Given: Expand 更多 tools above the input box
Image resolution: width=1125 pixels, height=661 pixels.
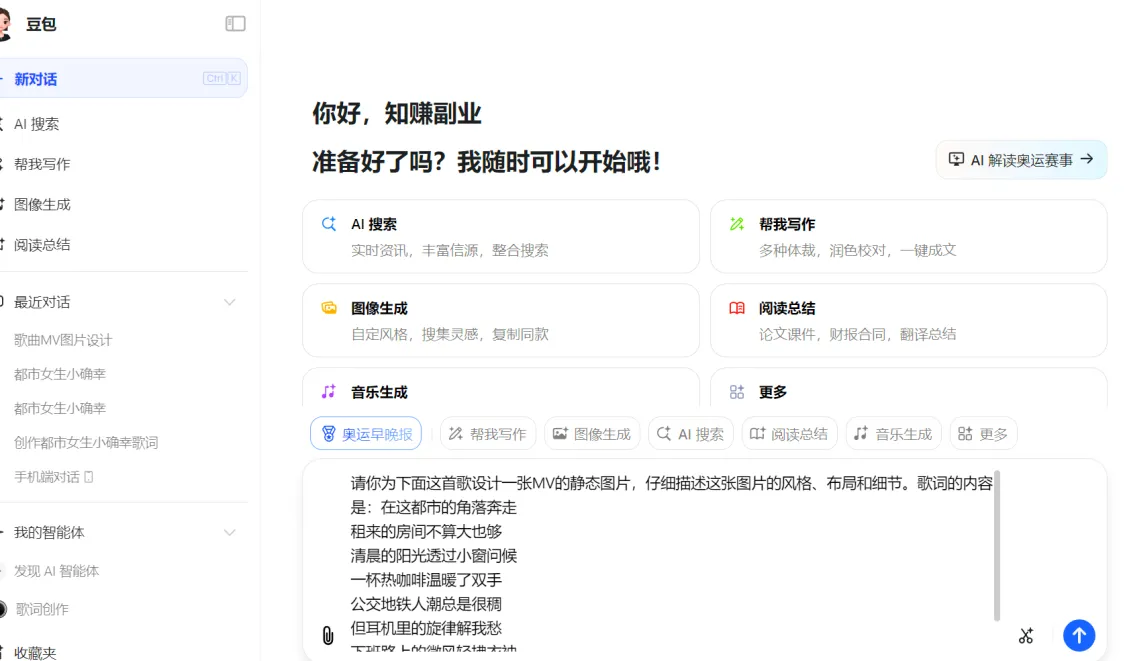Looking at the screenshot, I should [983, 433].
